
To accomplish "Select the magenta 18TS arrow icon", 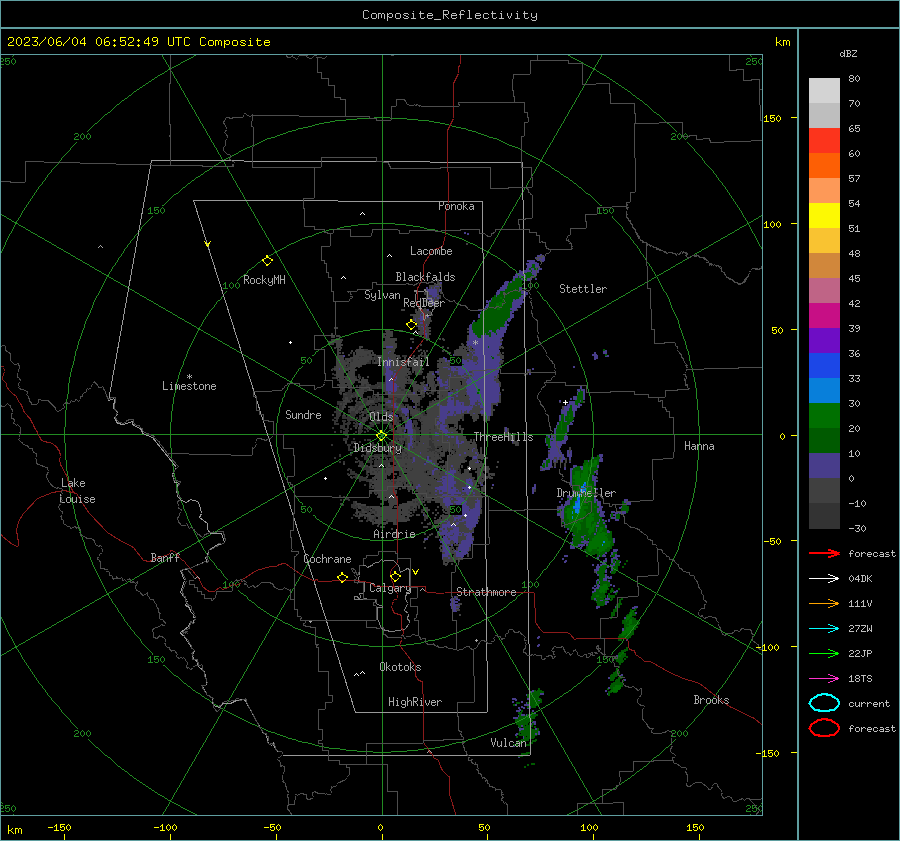I will [824, 679].
